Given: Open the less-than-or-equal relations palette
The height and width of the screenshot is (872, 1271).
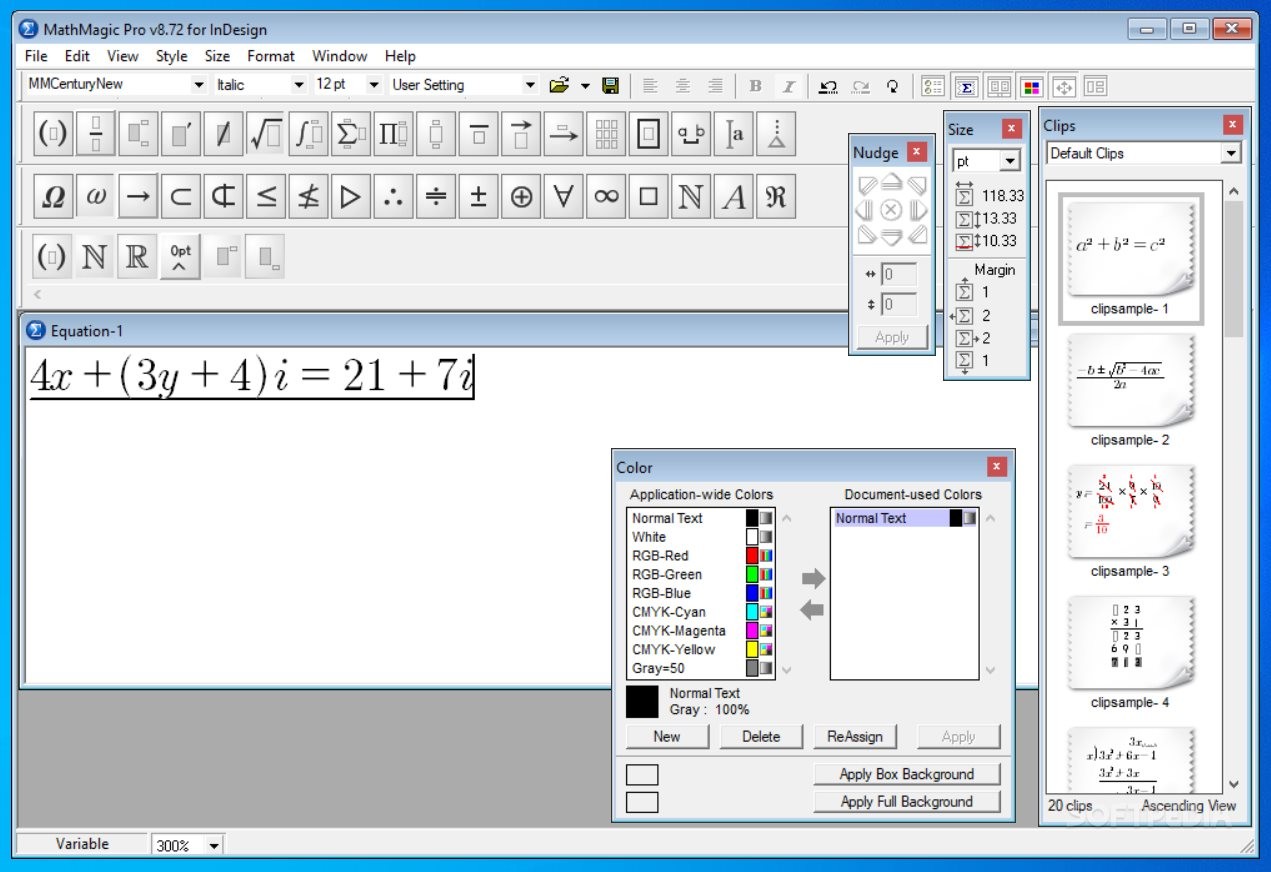Looking at the screenshot, I should click(266, 197).
